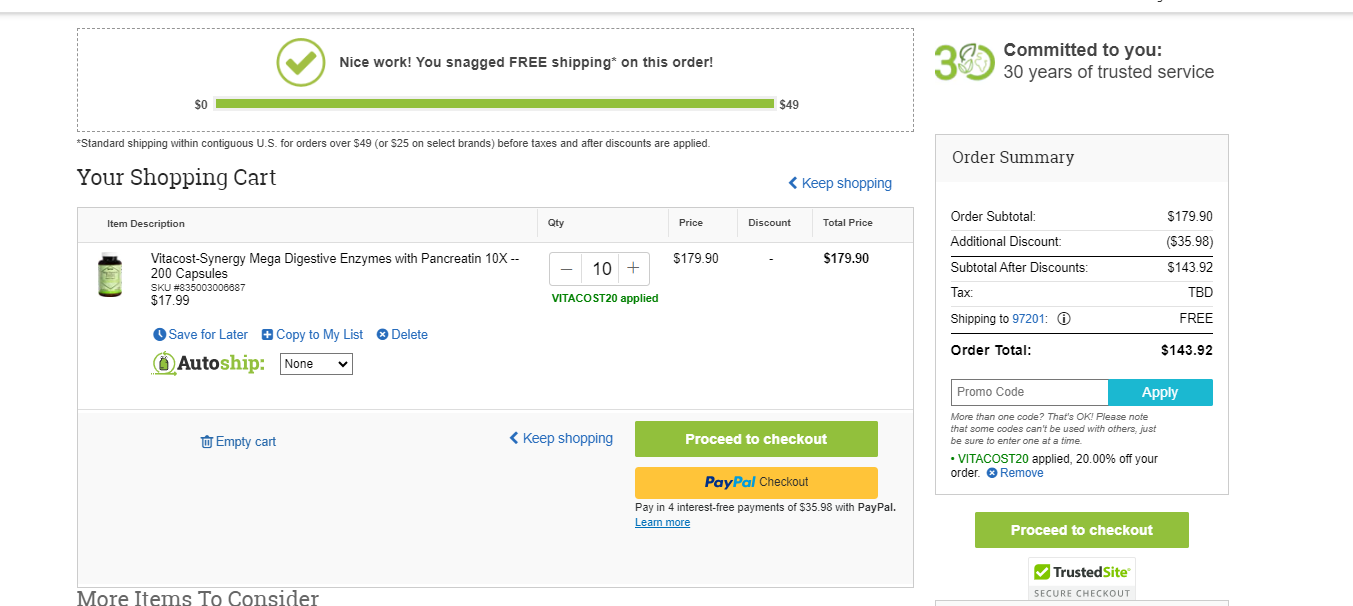Click the Remove promo code x icon
This screenshot has height=606, width=1353.
[x=992, y=473]
